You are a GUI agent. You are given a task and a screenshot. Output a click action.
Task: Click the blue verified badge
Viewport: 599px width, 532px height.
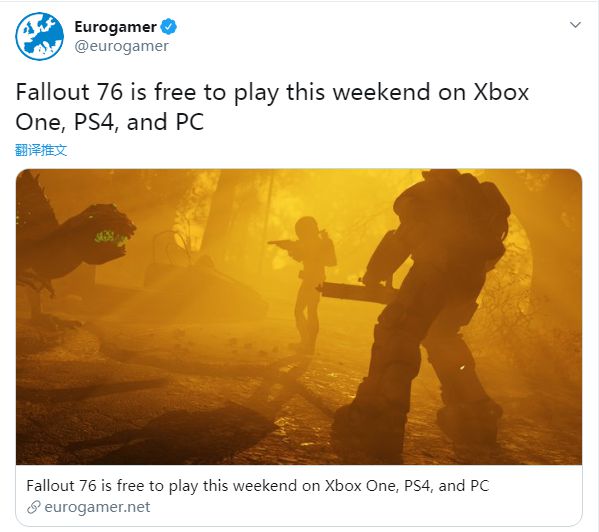(169, 27)
